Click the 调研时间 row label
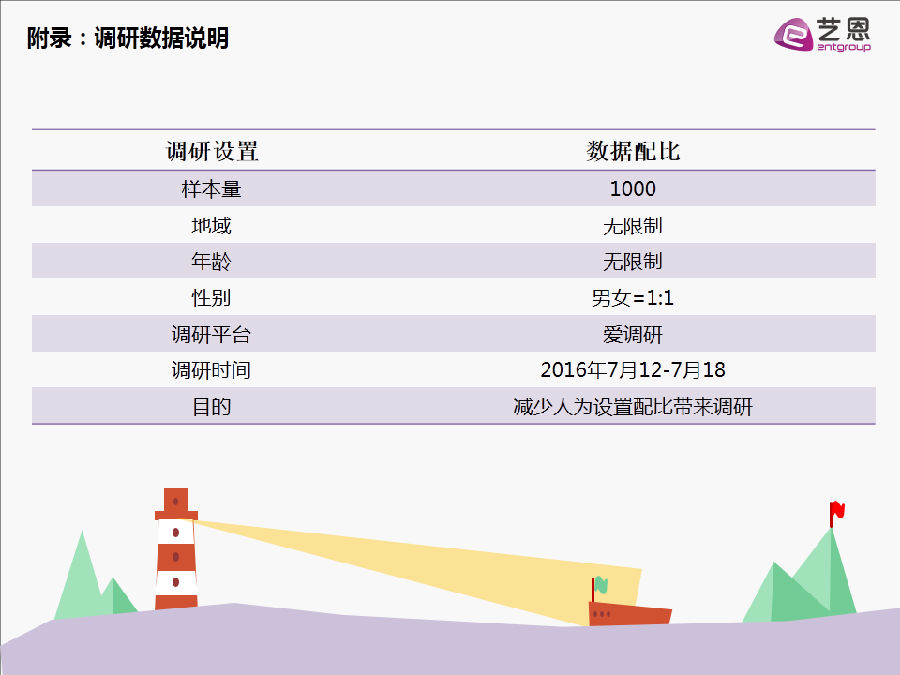 [211, 370]
